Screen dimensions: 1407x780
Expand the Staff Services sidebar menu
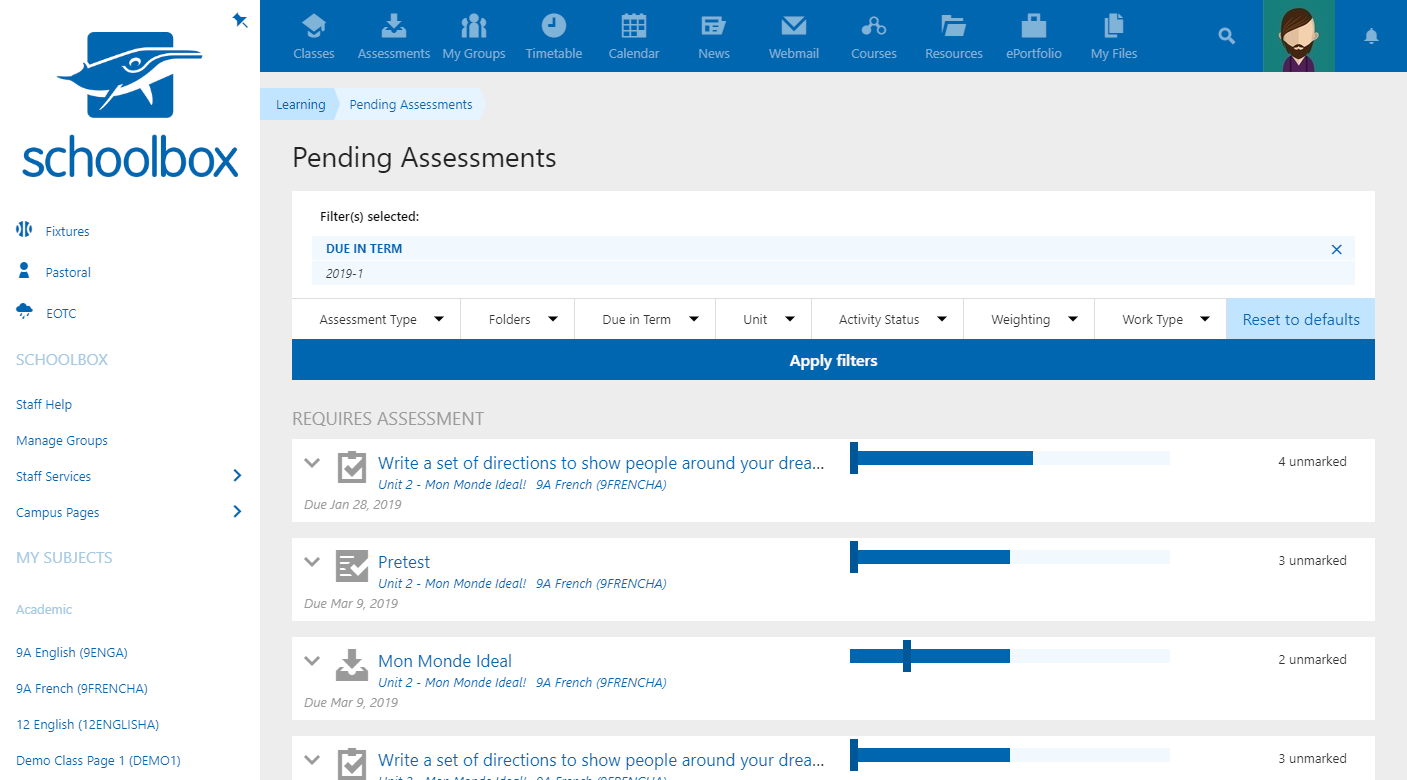(x=237, y=476)
